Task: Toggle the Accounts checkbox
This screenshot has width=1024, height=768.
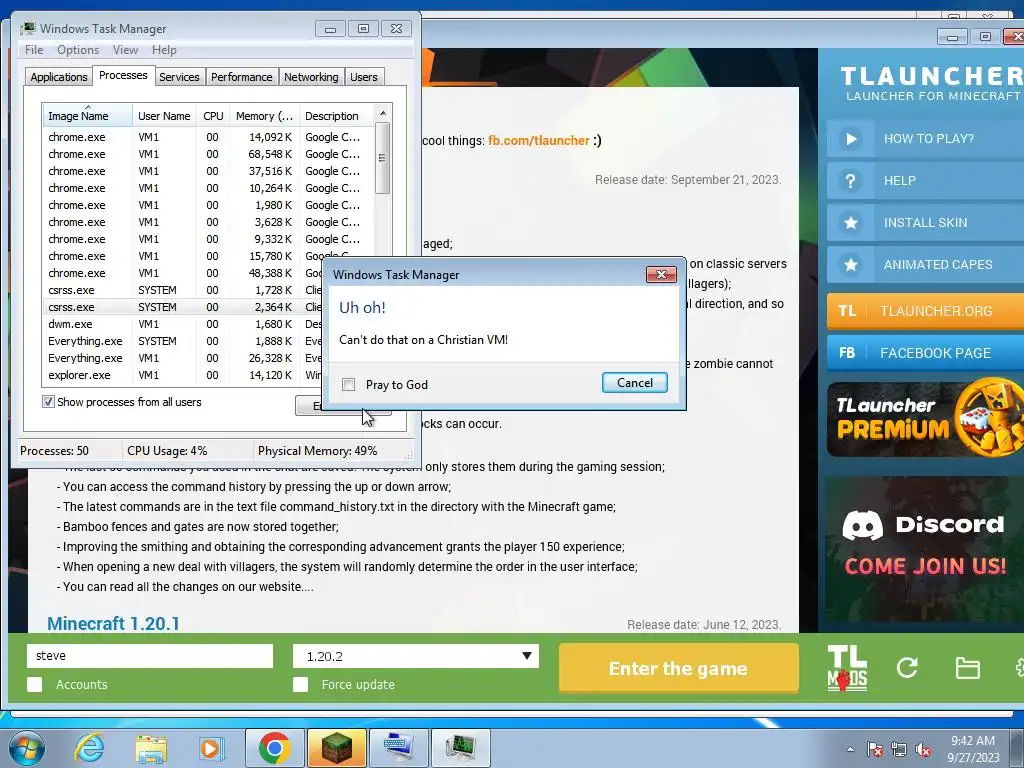Action: click(x=35, y=684)
